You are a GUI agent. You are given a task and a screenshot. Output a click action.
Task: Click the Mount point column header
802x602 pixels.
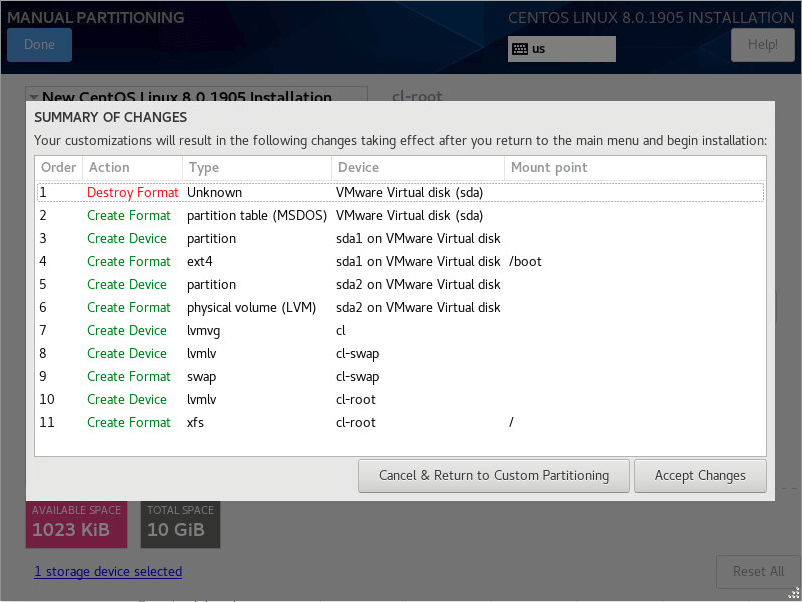[x=549, y=168]
